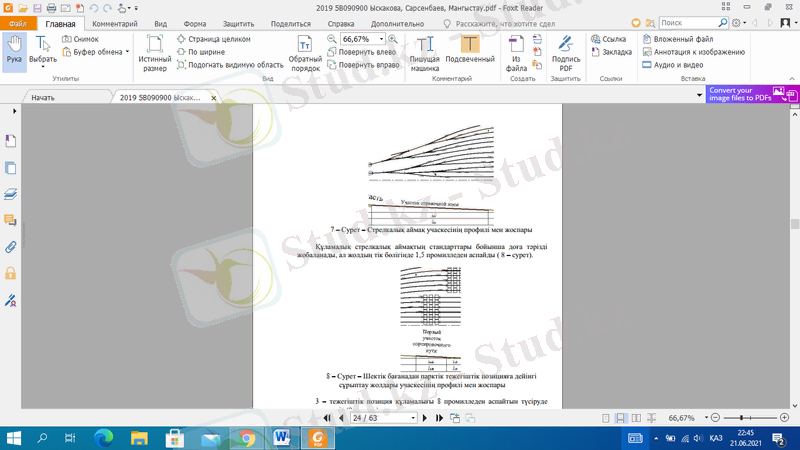Open the Layers panel in left sidebar
800x450 pixels.
coord(11,194)
